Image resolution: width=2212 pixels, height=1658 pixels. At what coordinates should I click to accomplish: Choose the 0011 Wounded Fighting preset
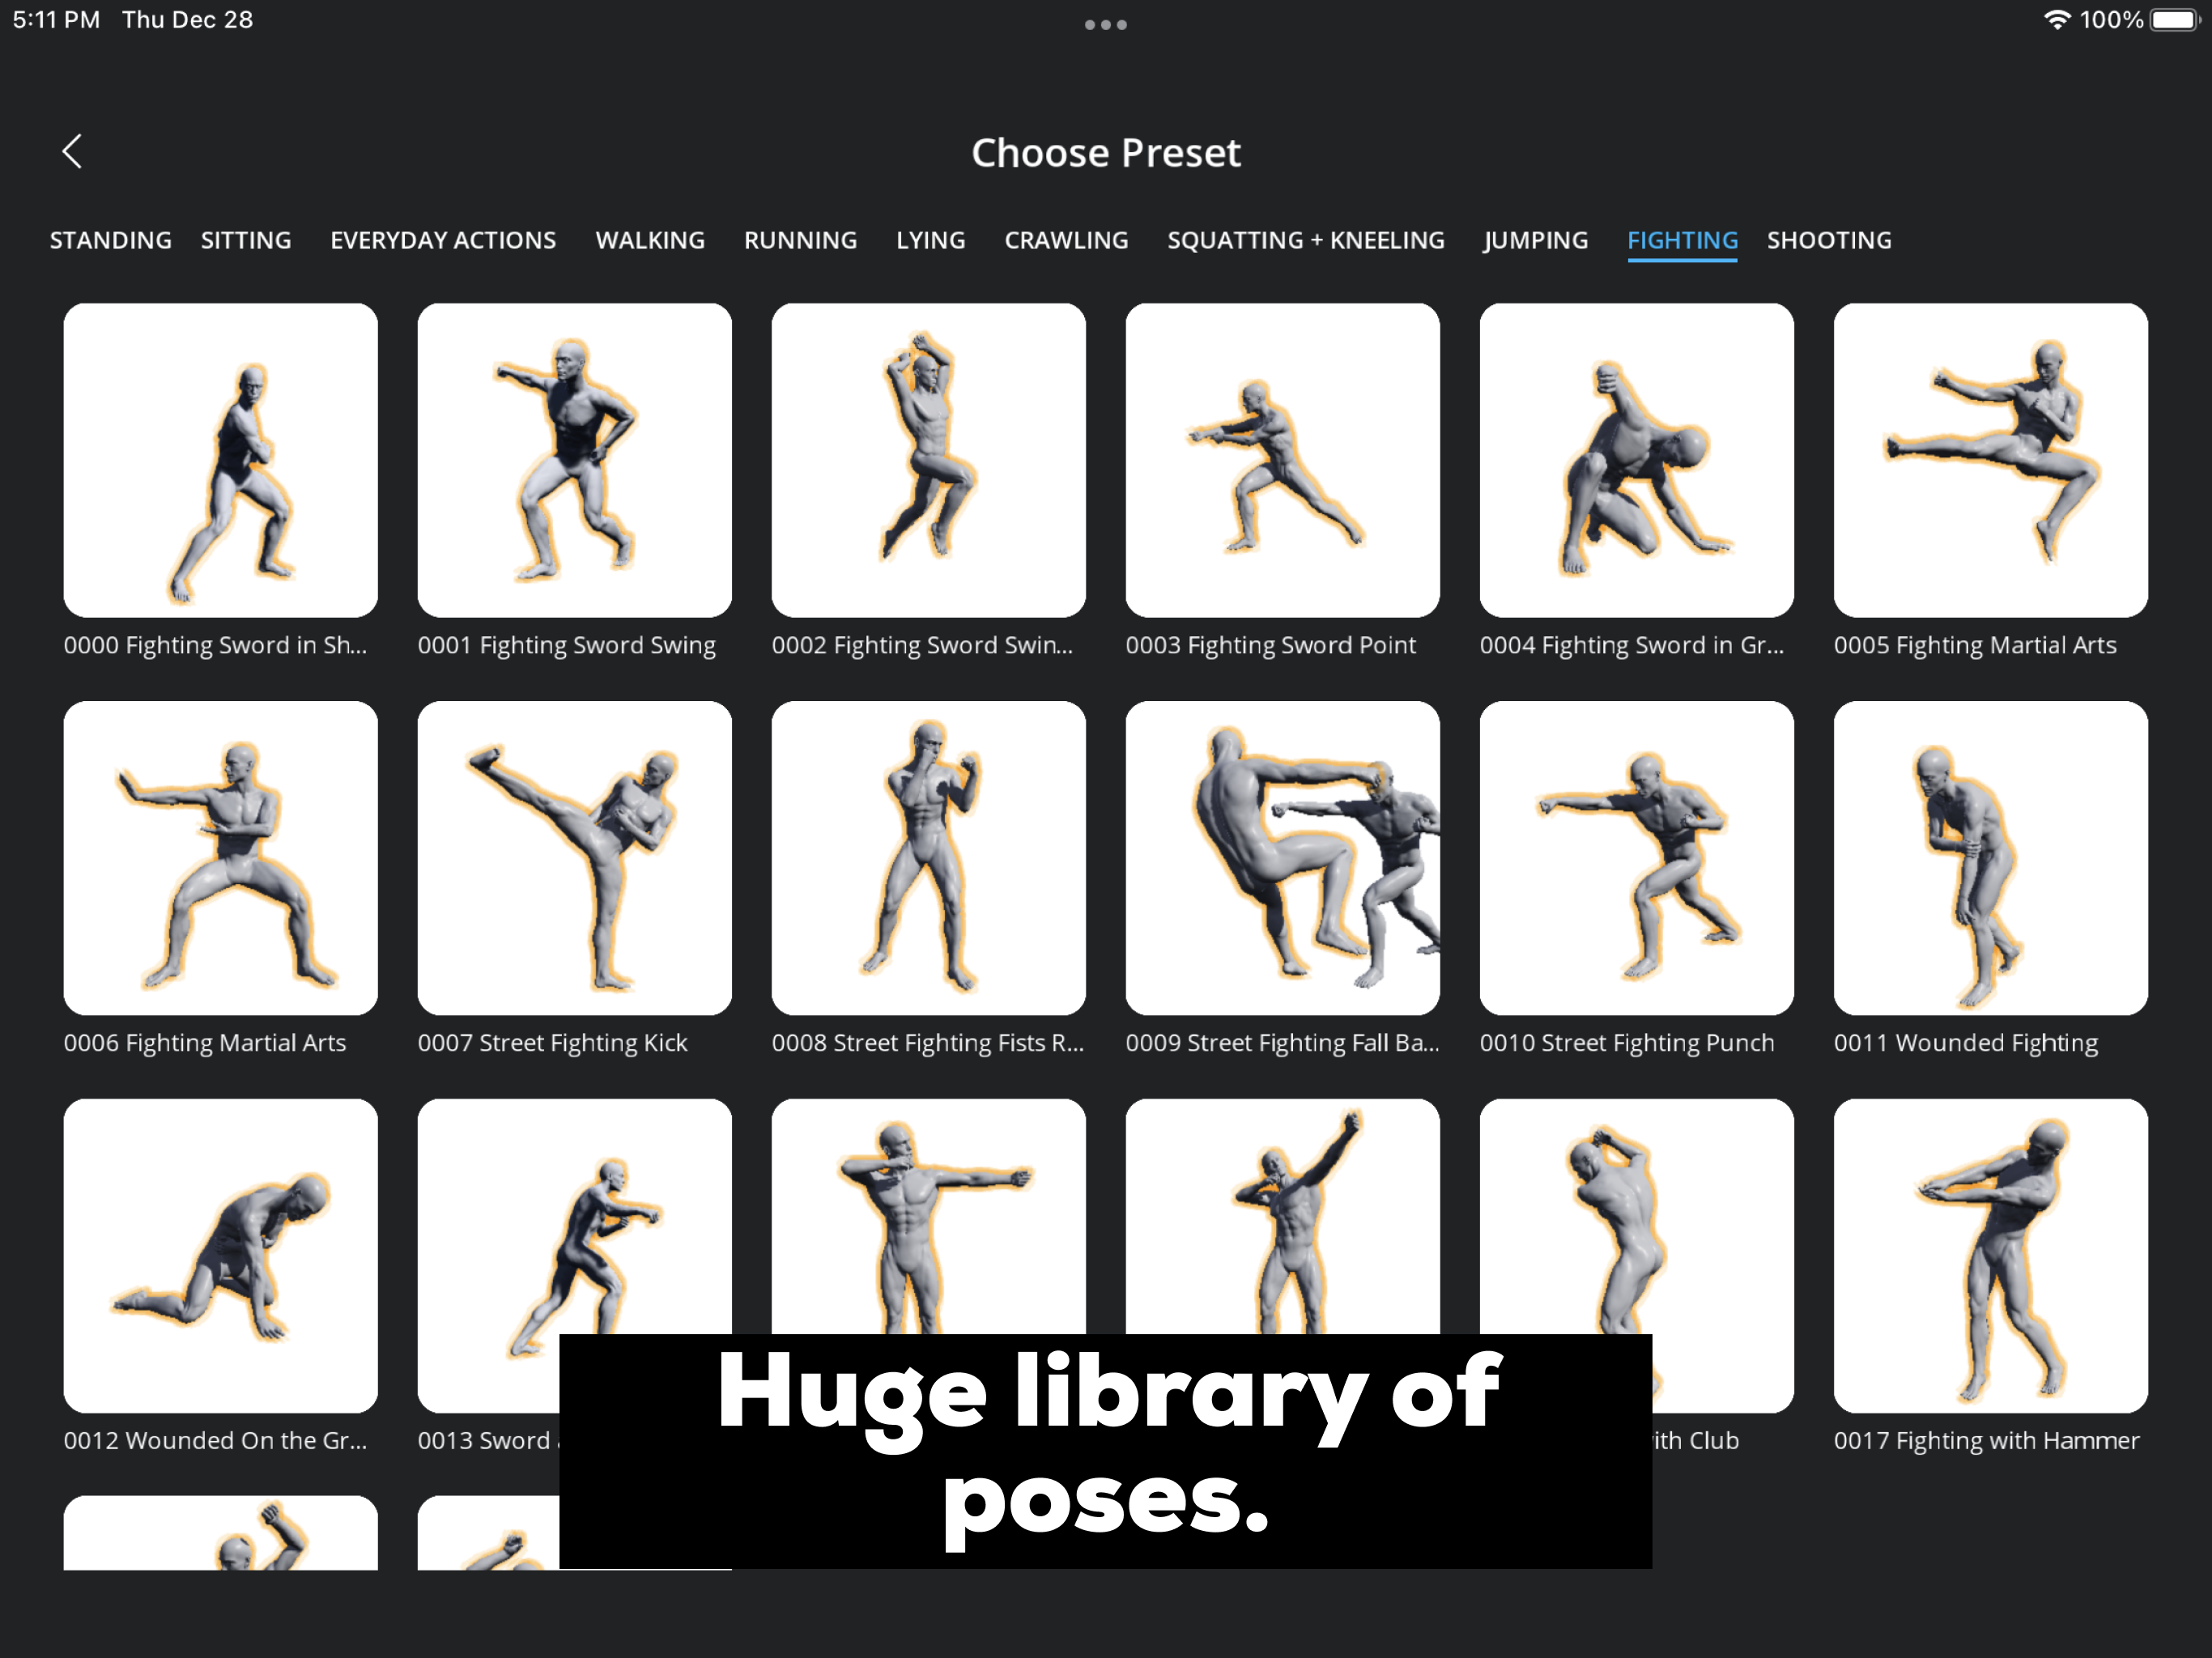pos(1990,858)
